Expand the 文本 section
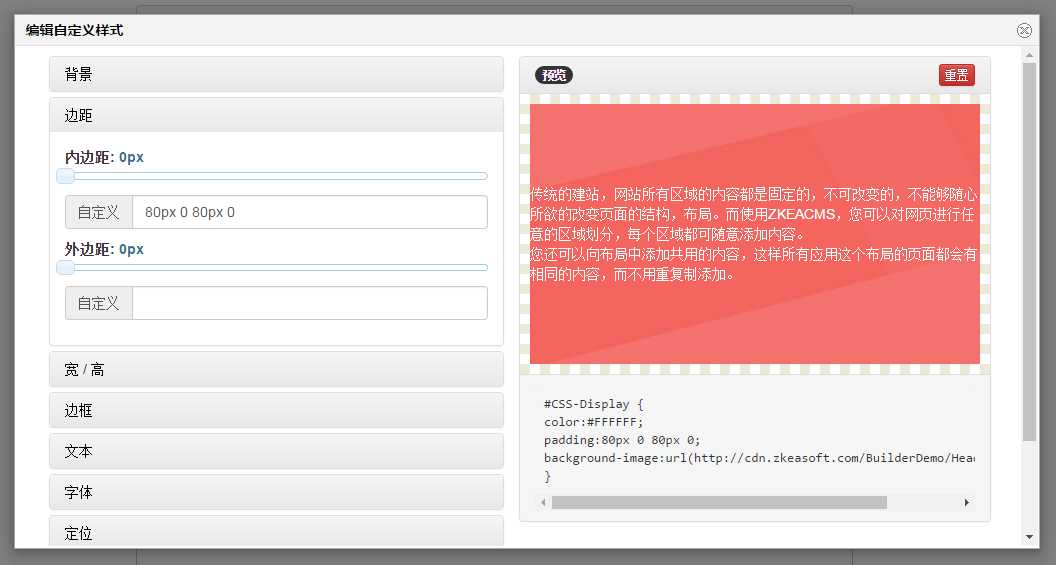 coord(276,451)
